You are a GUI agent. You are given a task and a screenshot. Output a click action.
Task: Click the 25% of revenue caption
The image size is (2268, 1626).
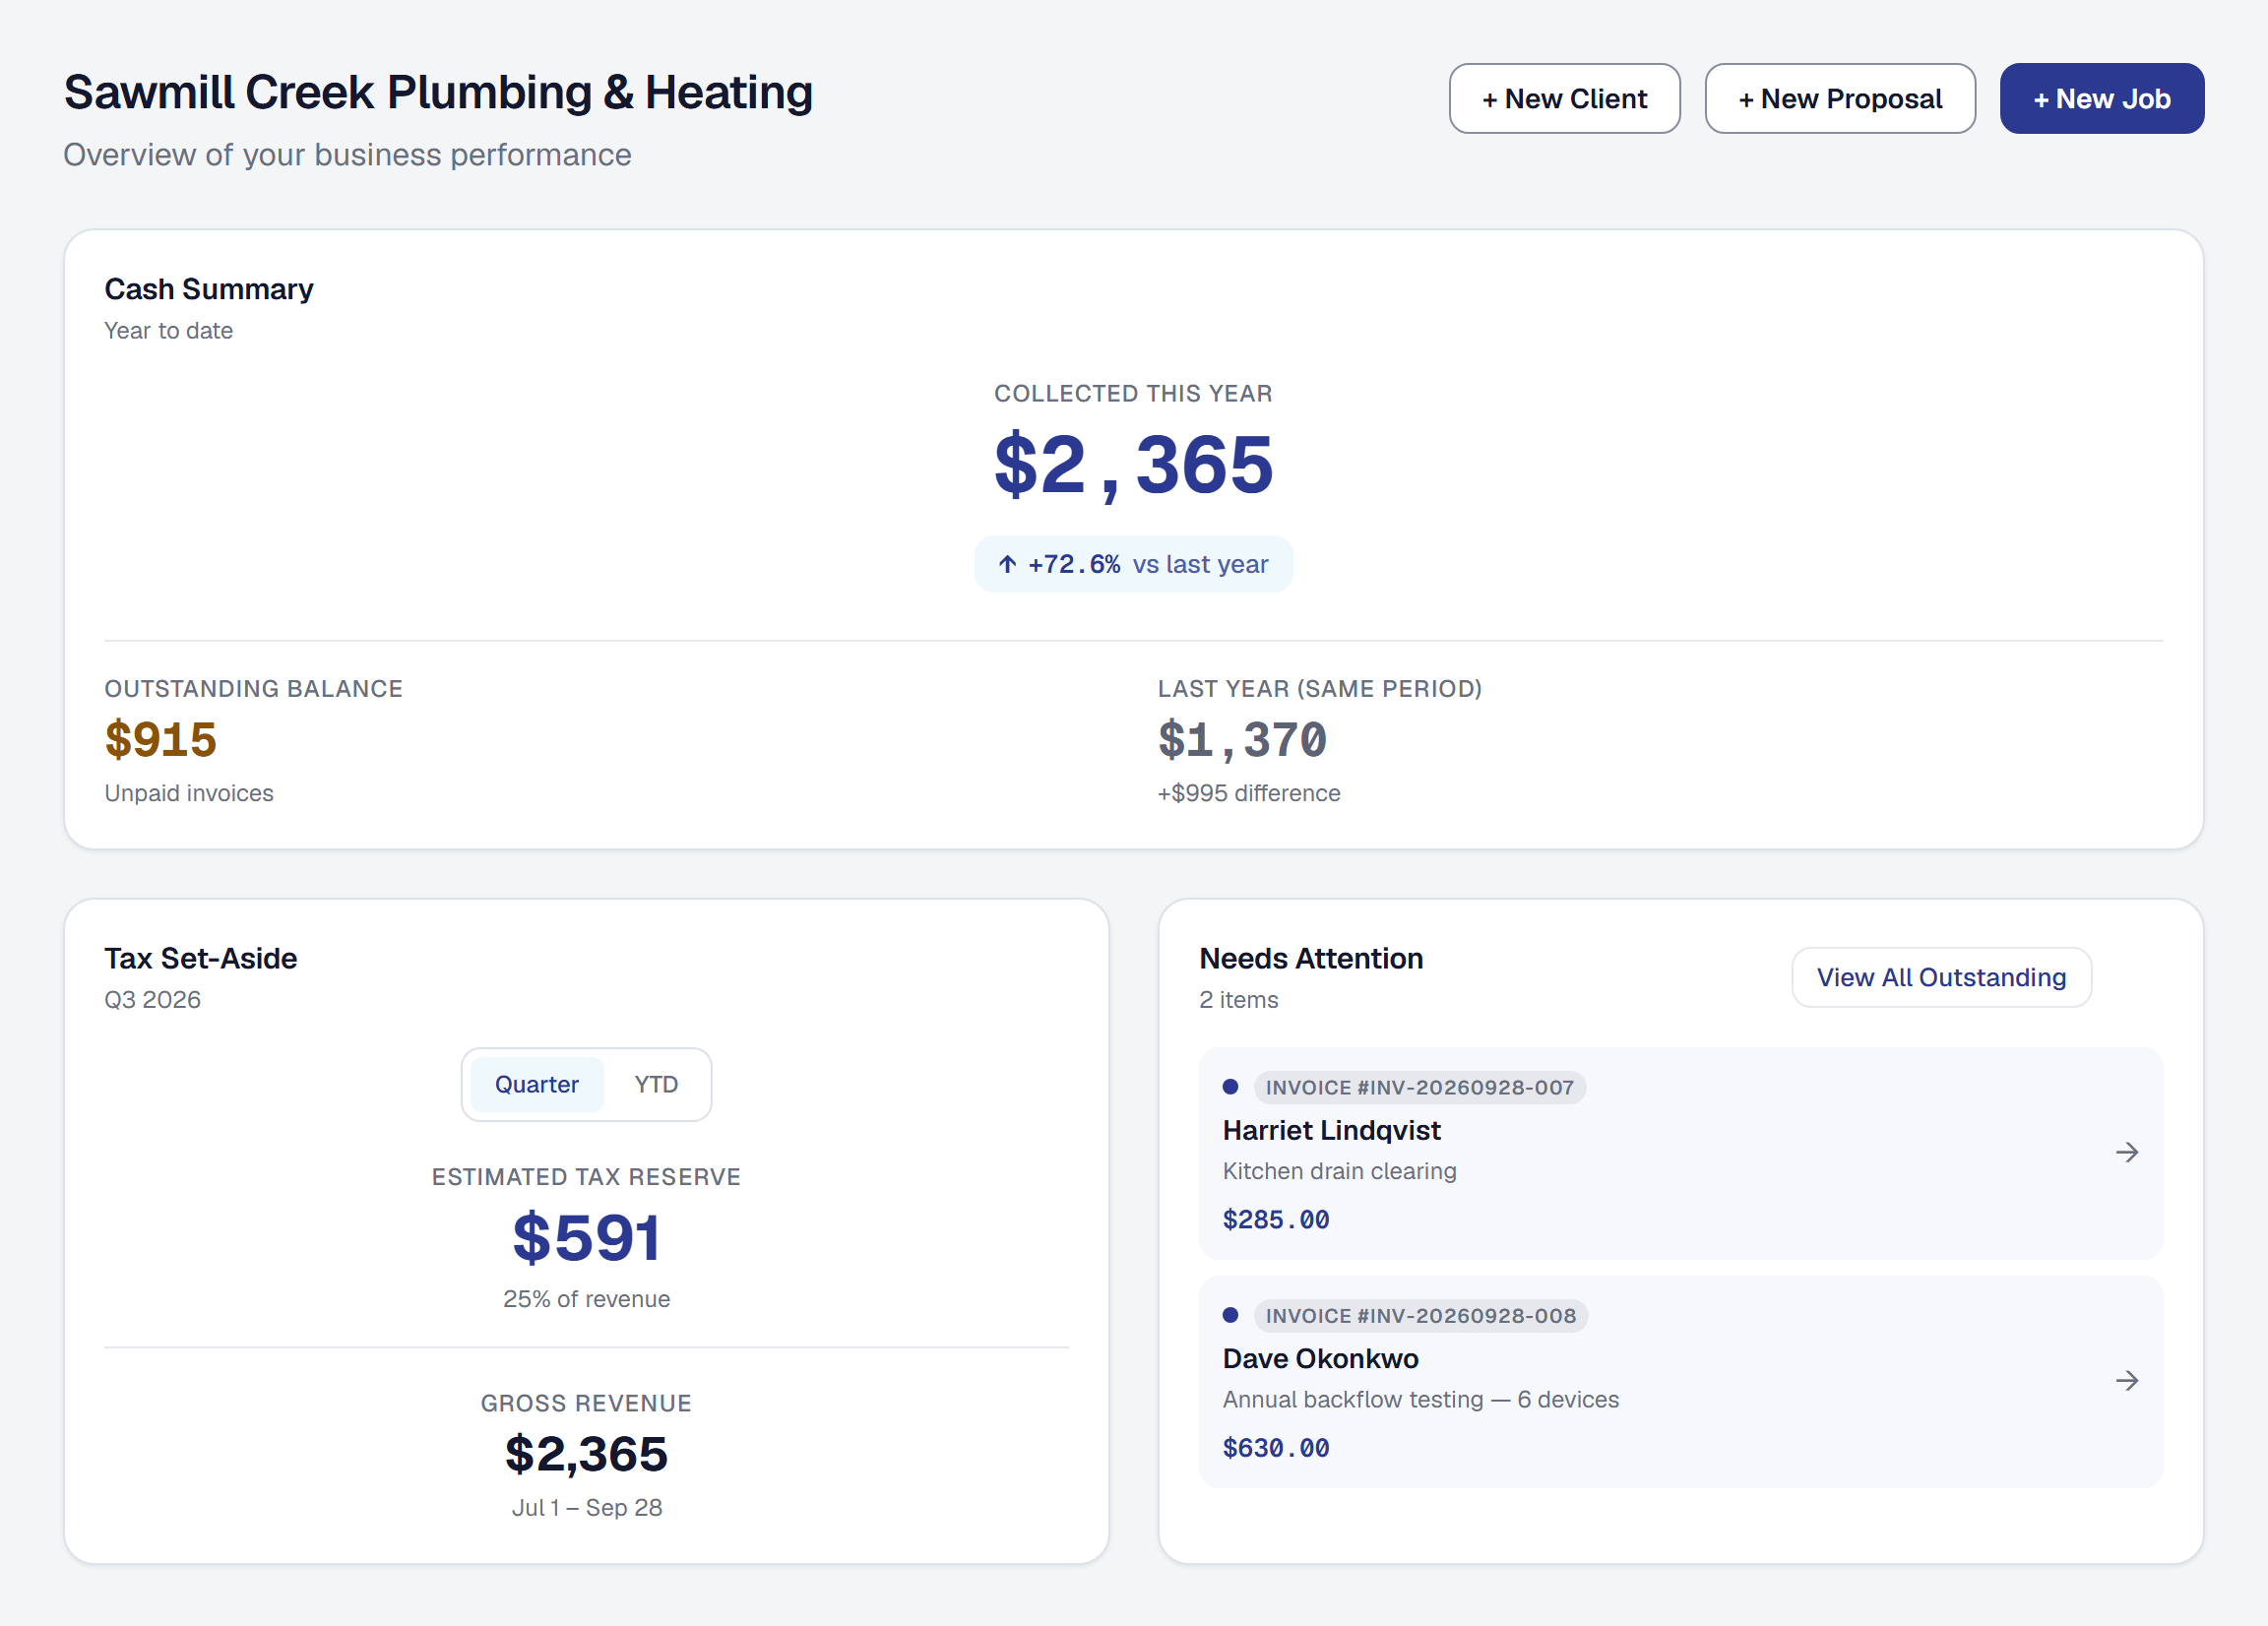586,1299
